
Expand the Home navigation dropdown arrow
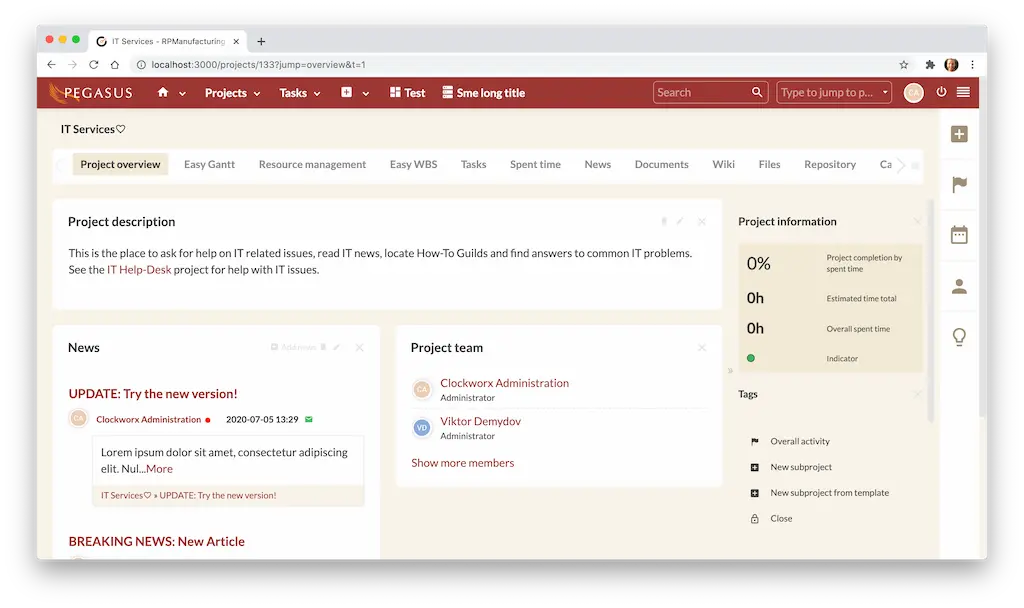(180, 92)
